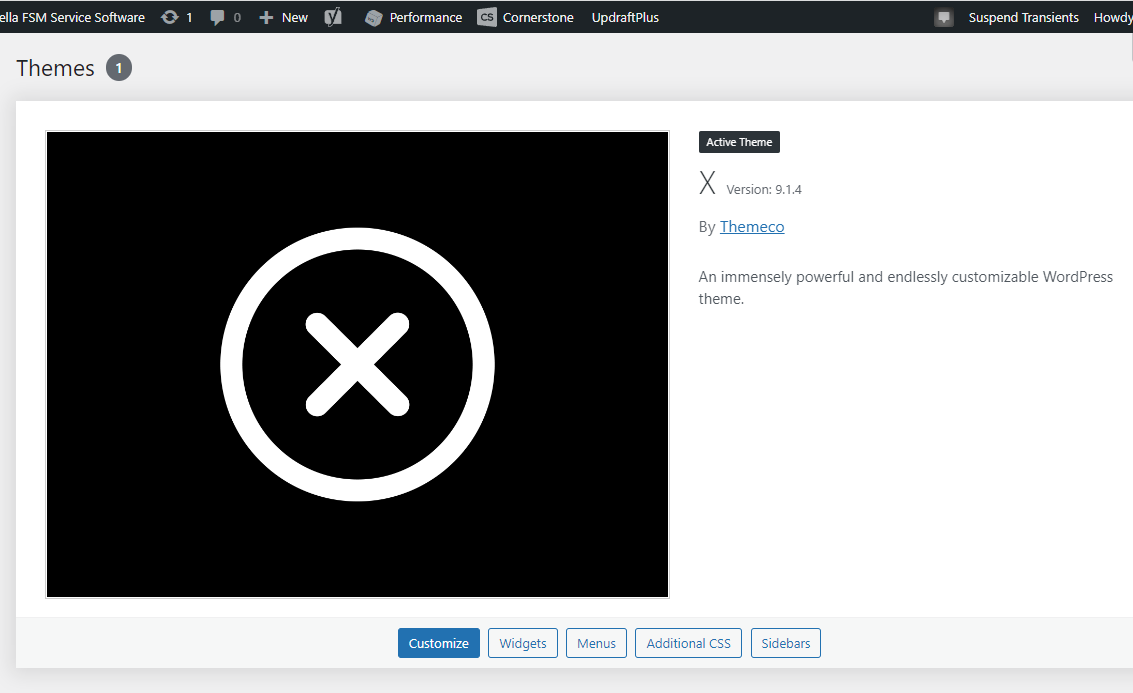Click the X theme screenshot thumbnail
Image resolution: width=1133 pixels, height=693 pixels.
(358, 364)
